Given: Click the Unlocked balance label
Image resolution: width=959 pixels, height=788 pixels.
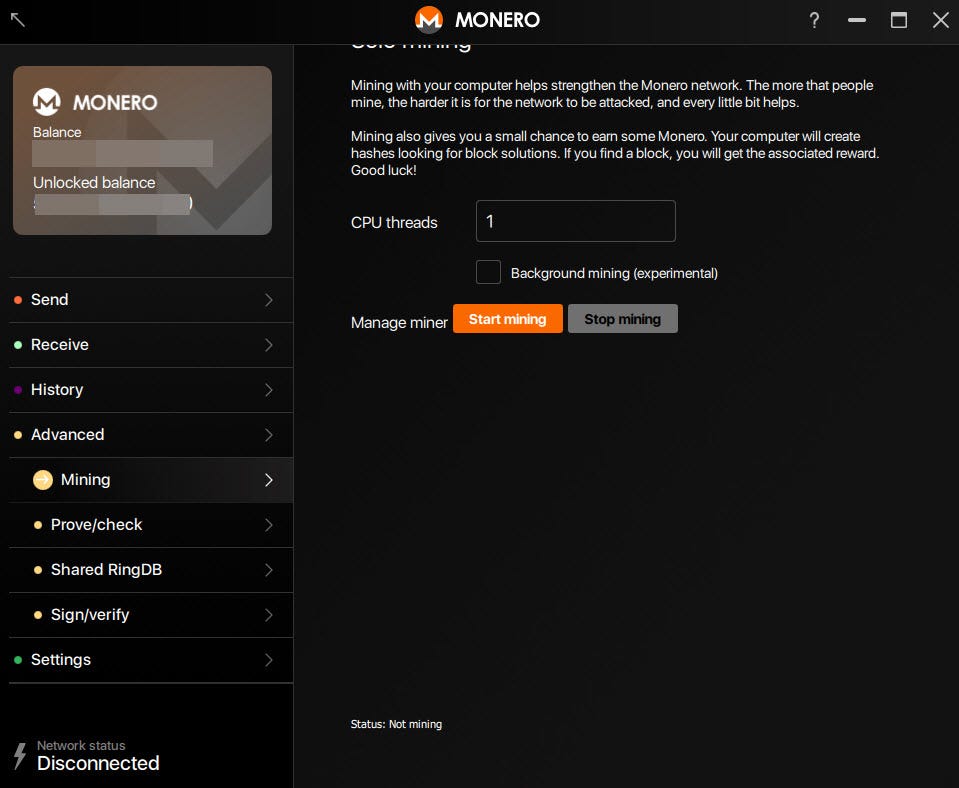Looking at the screenshot, I should 94,182.
